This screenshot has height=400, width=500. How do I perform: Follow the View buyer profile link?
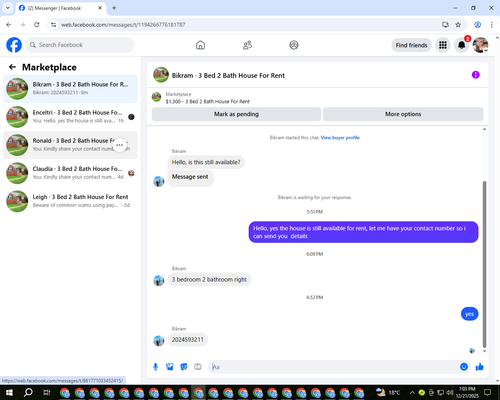[340, 138]
